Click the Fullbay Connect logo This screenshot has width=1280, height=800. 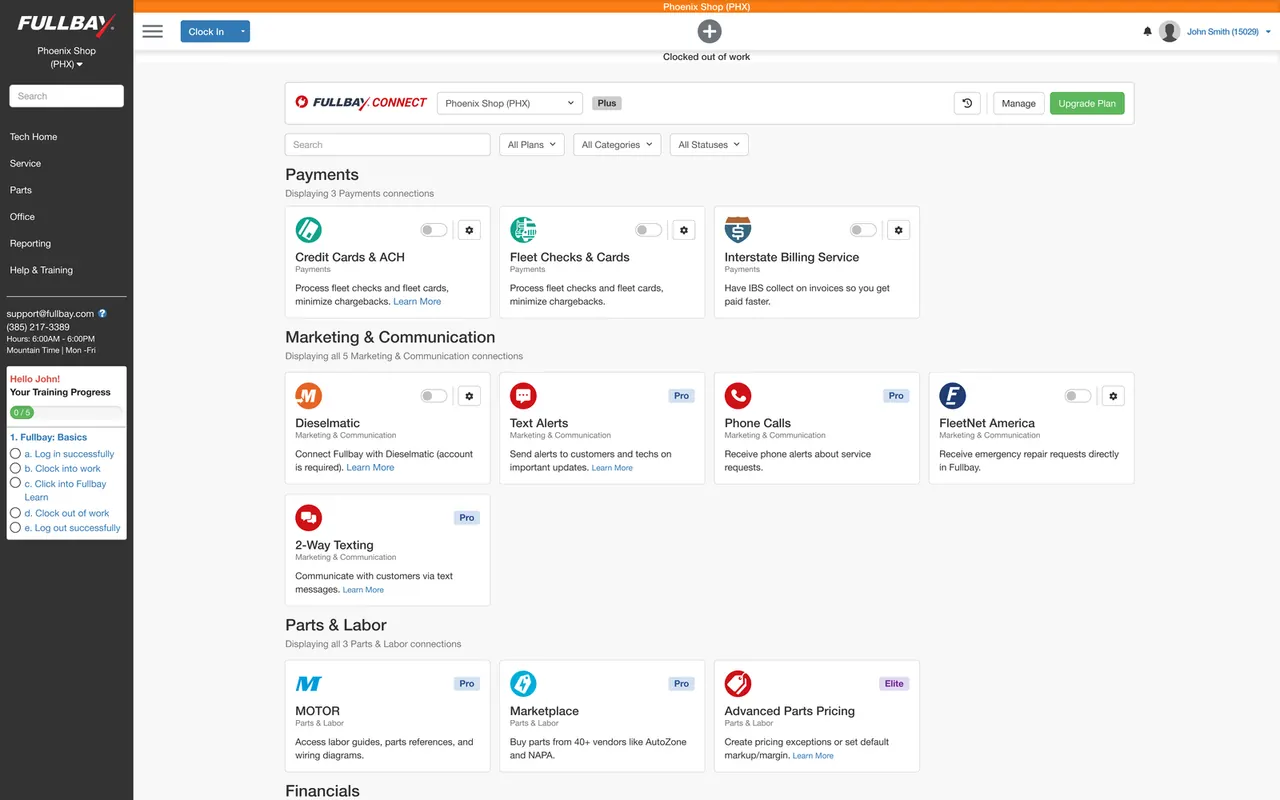[x=361, y=103]
